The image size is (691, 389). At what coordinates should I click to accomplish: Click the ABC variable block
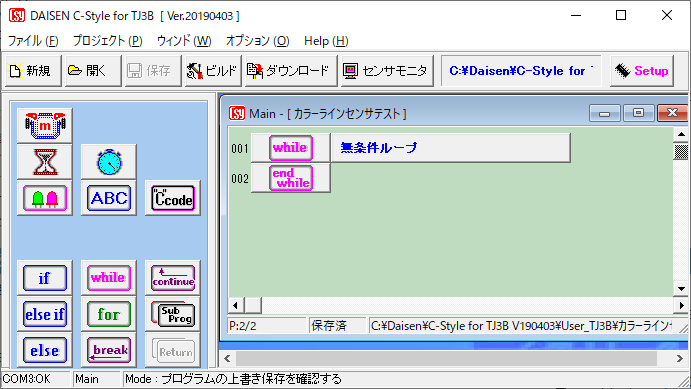pos(109,198)
